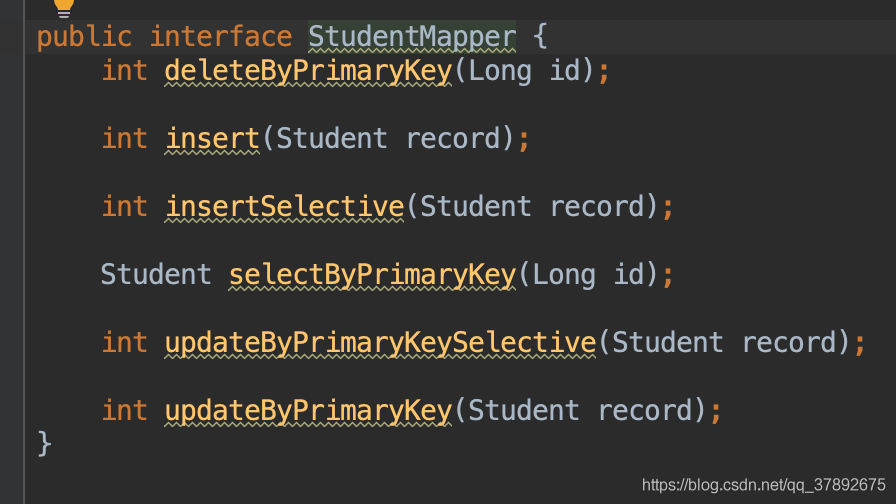
Task: Click int return type of insertSelective
Action: click(124, 206)
